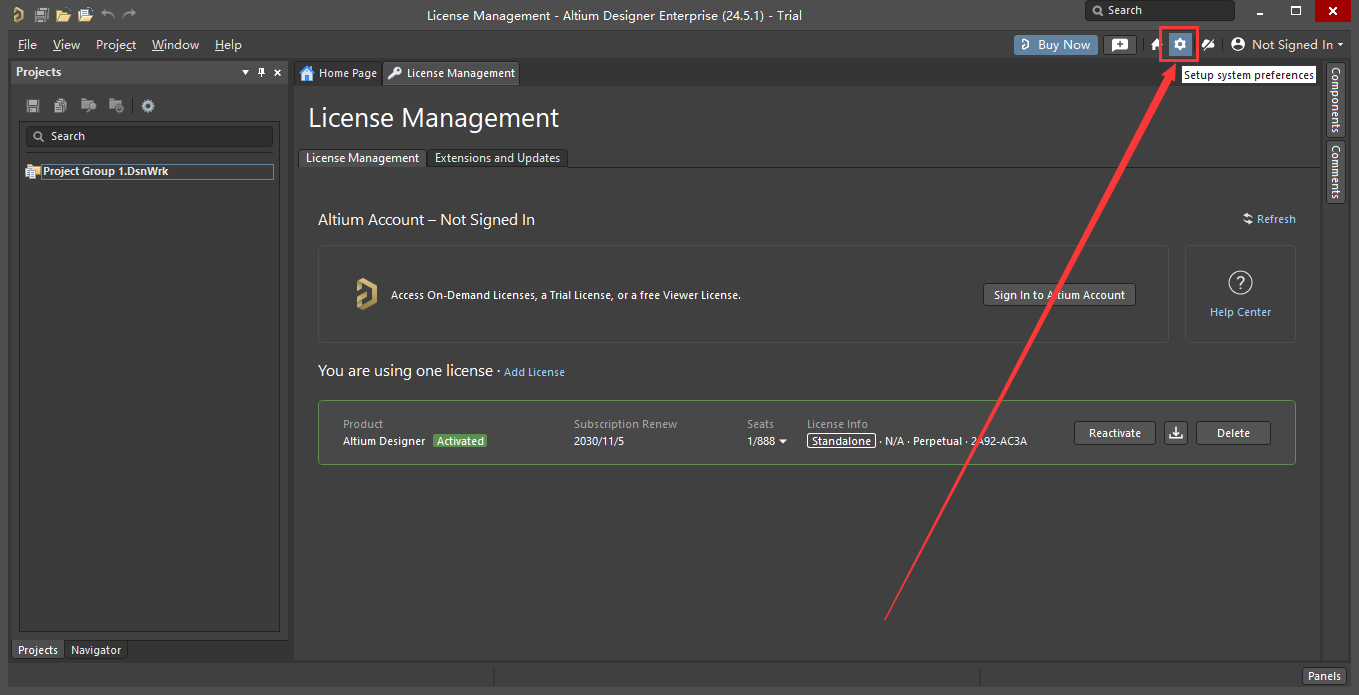Switch to the Navigator tab
This screenshot has width=1359, height=695.
click(96, 650)
